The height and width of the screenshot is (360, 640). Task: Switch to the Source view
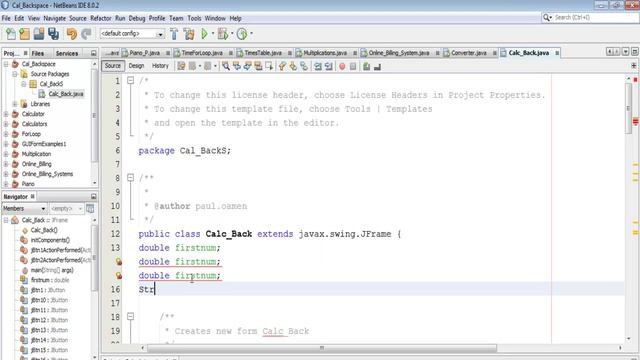(113, 66)
